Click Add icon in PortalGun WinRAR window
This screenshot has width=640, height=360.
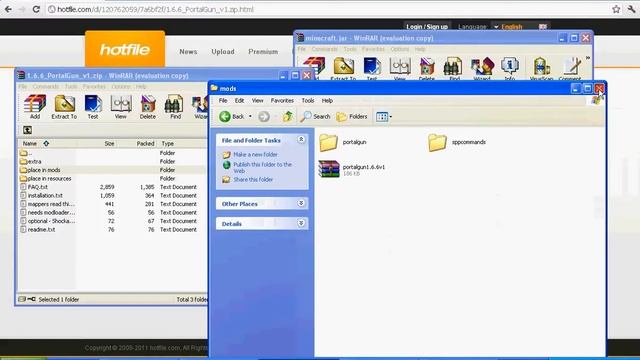[35, 106]
